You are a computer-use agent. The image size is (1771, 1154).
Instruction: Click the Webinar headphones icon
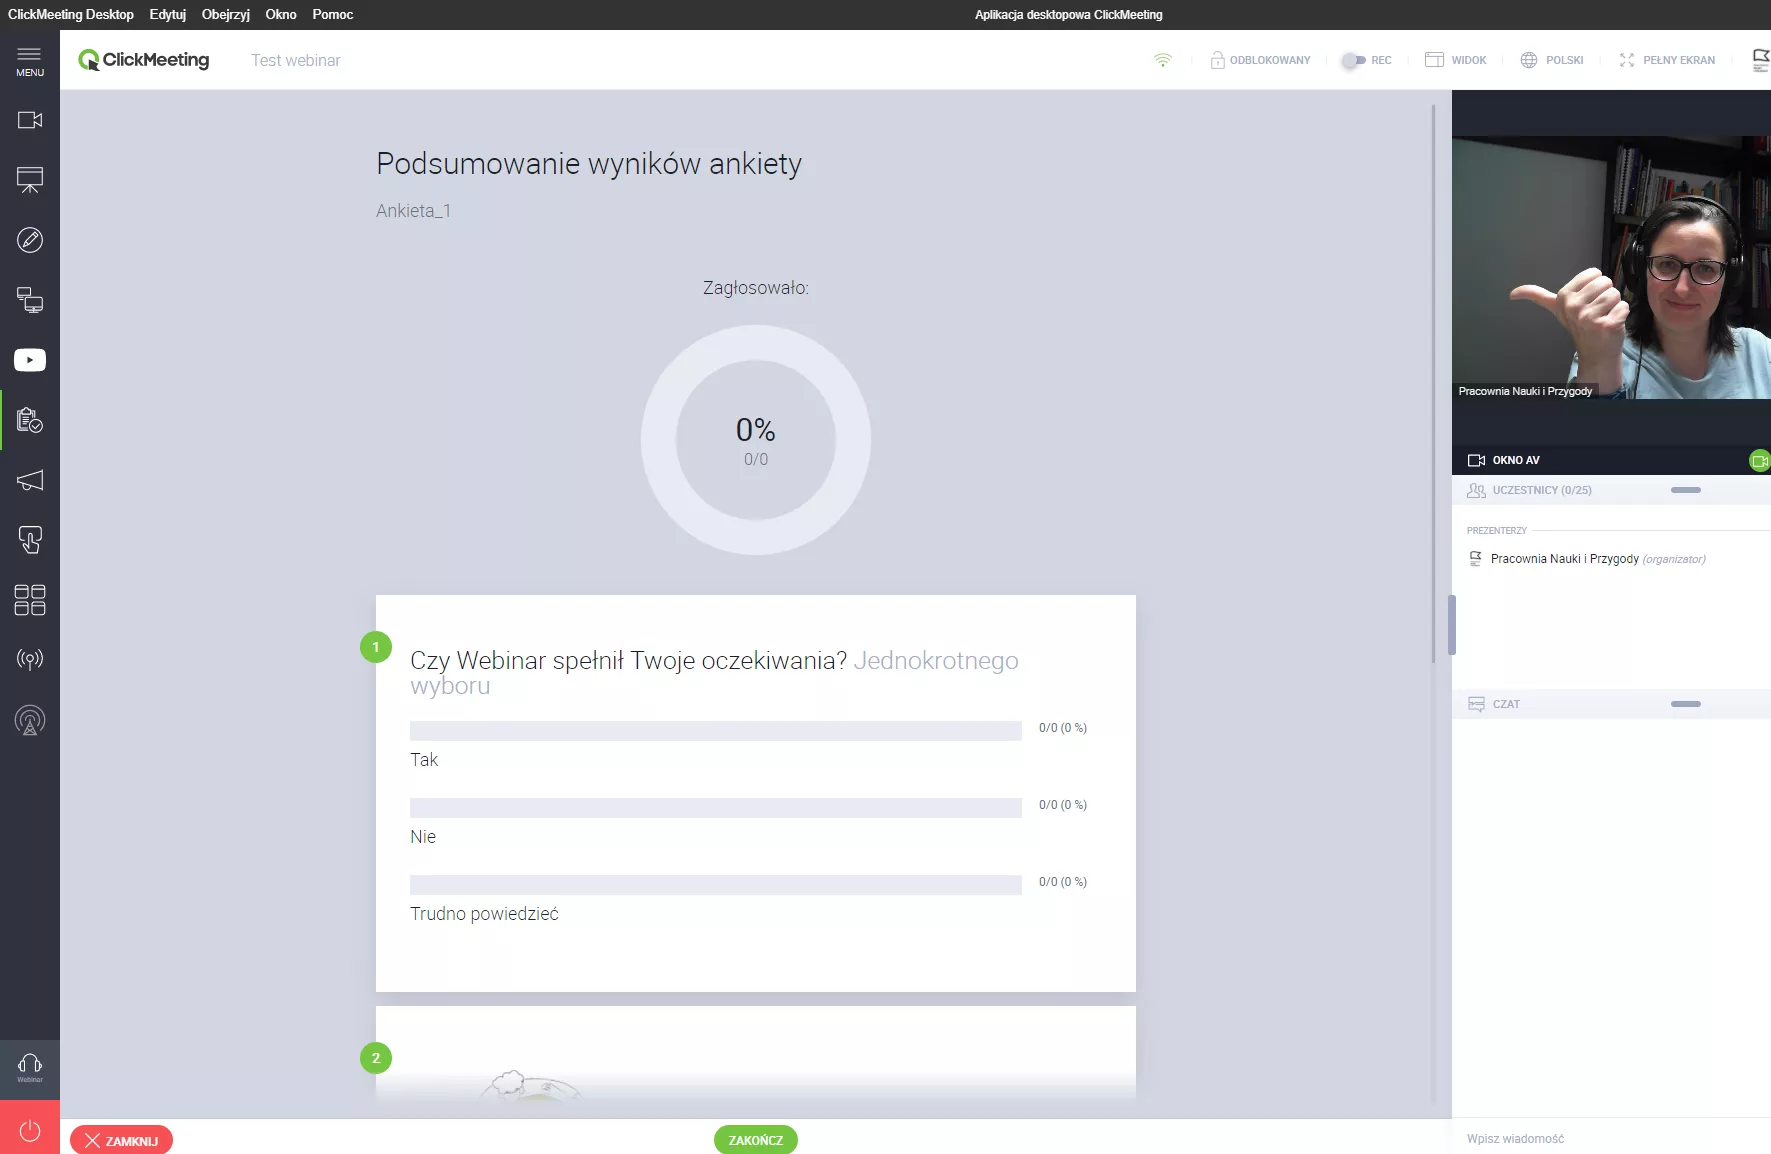(30, 1068)
